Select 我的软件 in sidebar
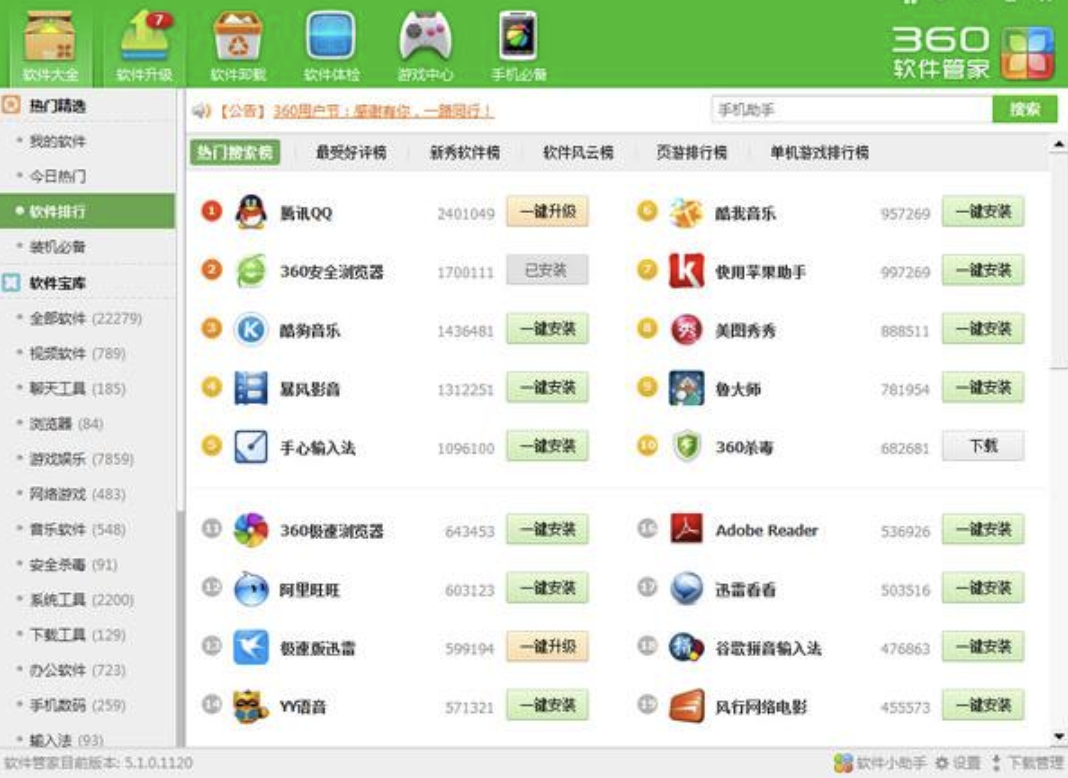Screen dimensions: 1068x778 click(58, 141)
